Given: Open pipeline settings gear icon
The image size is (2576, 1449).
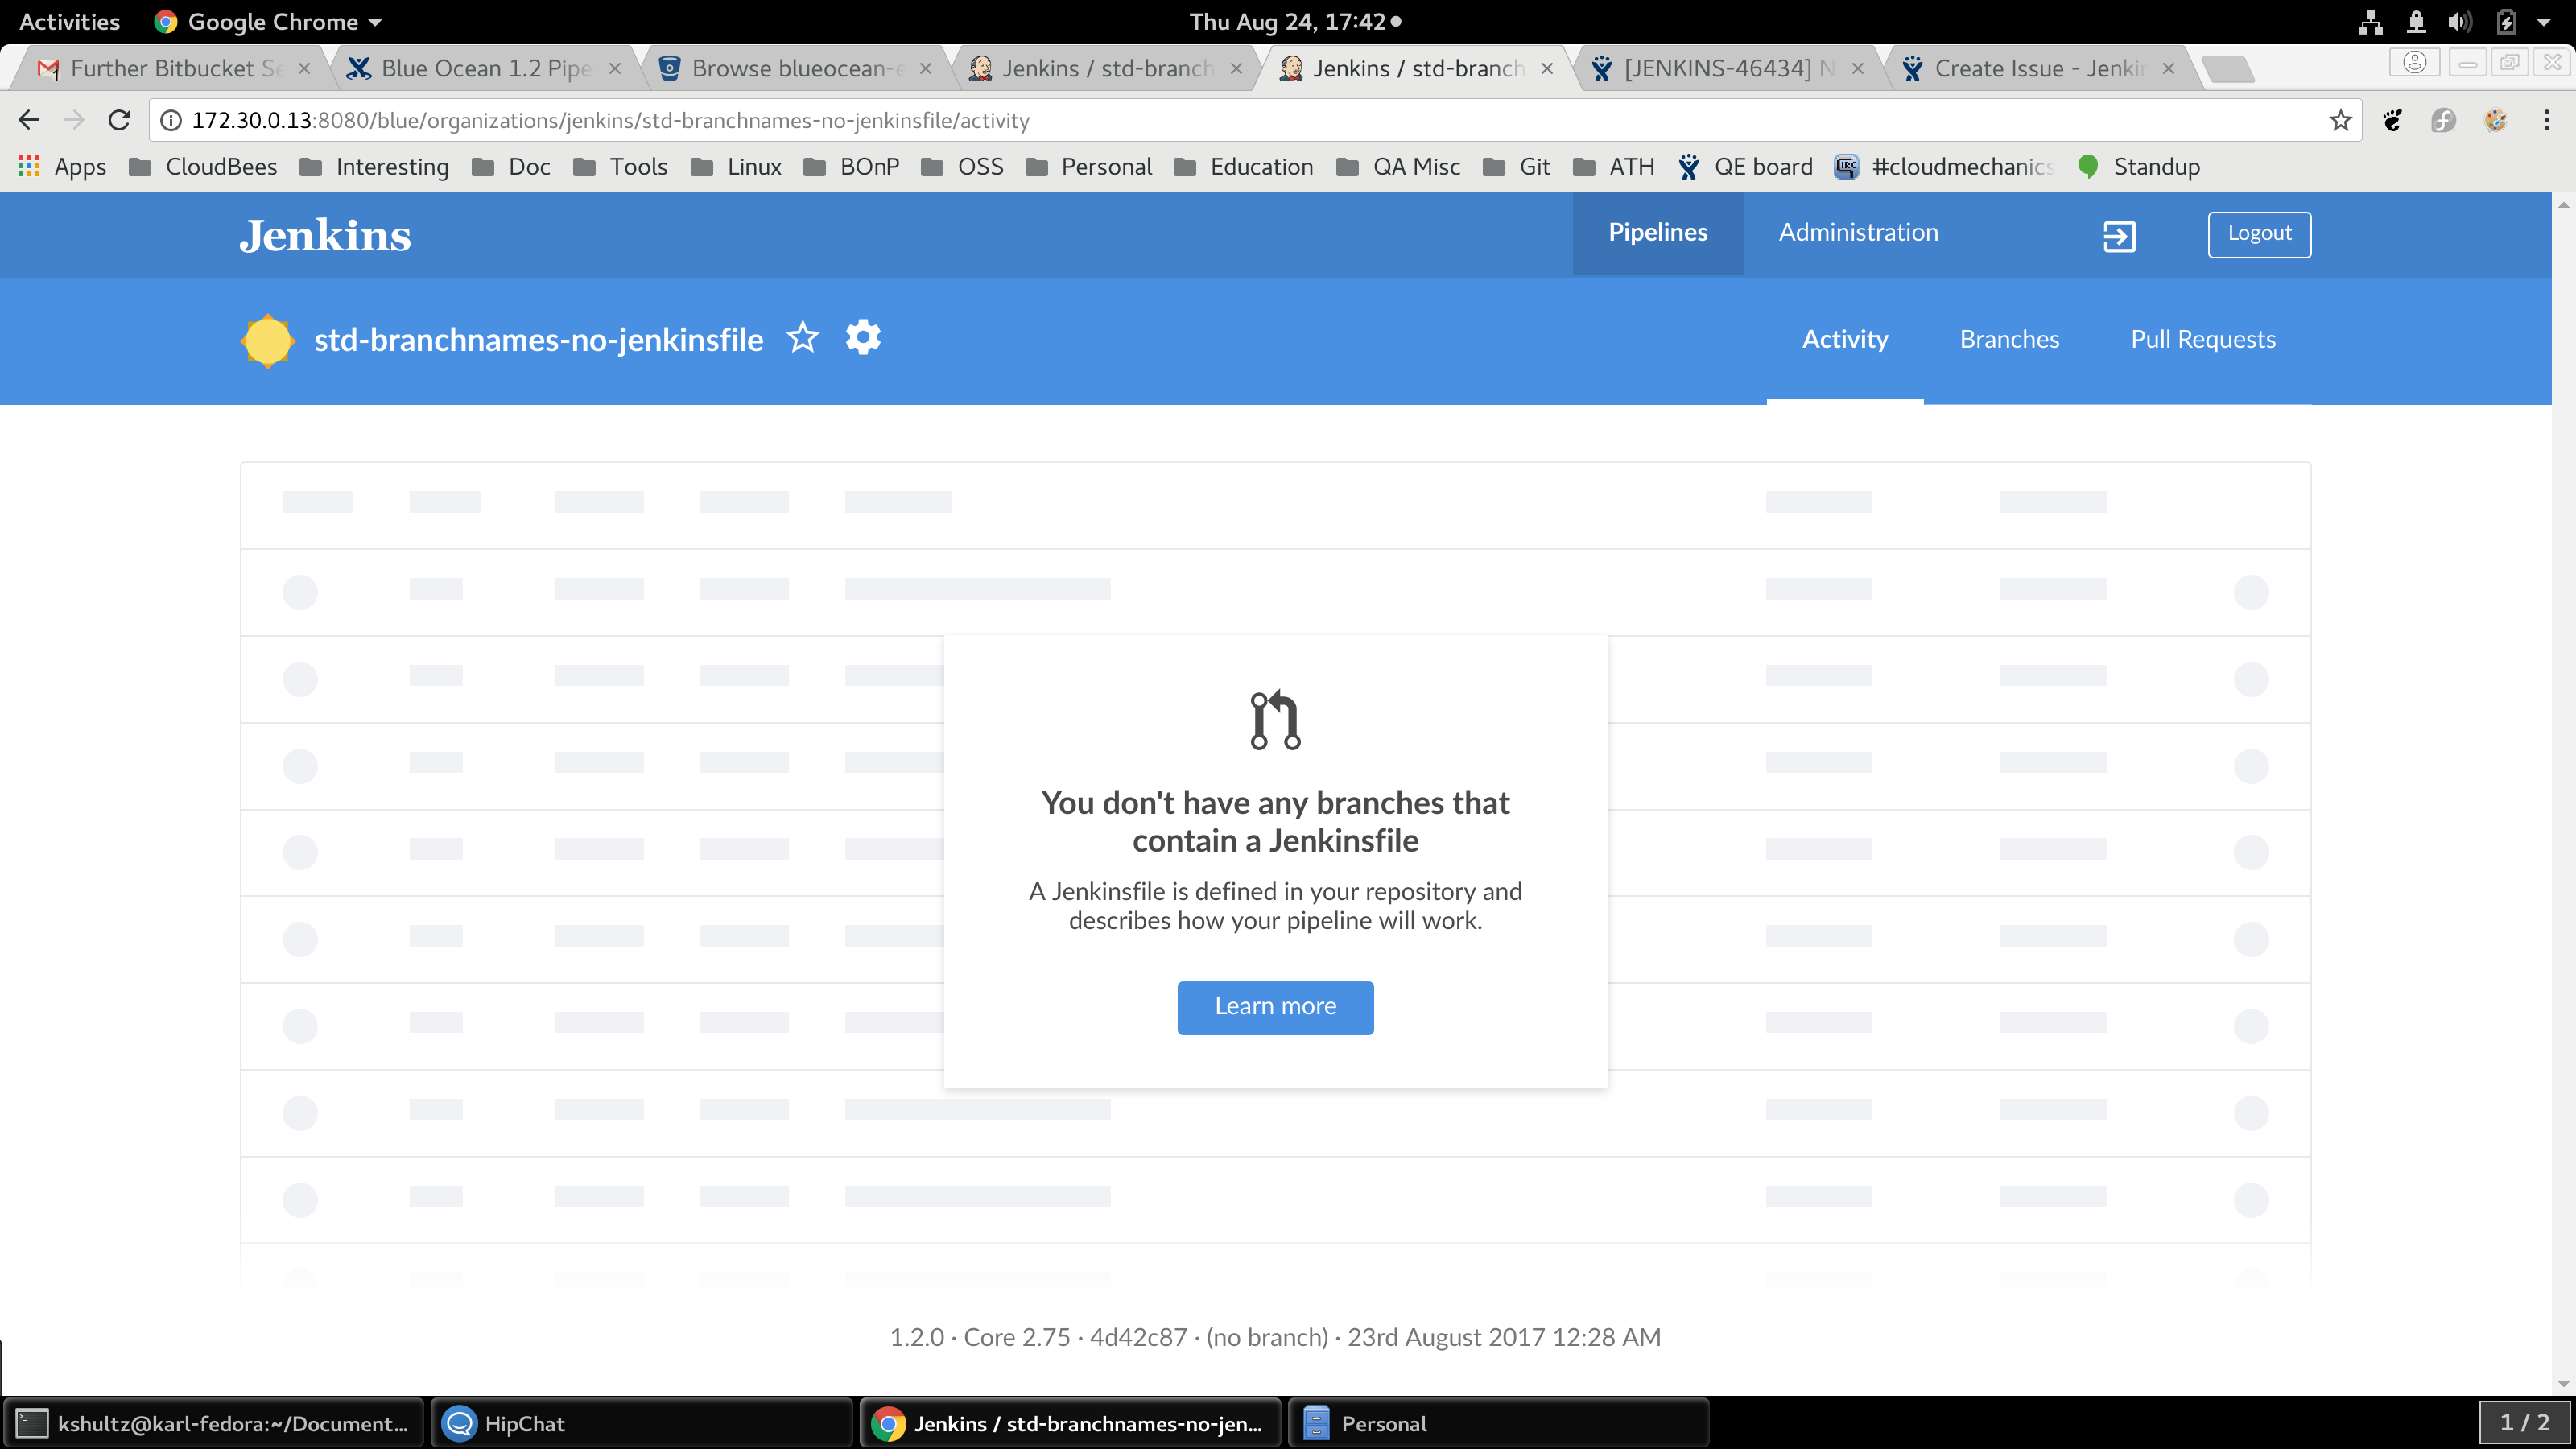Looking at the screenshot, I should (x=863, y=338).
